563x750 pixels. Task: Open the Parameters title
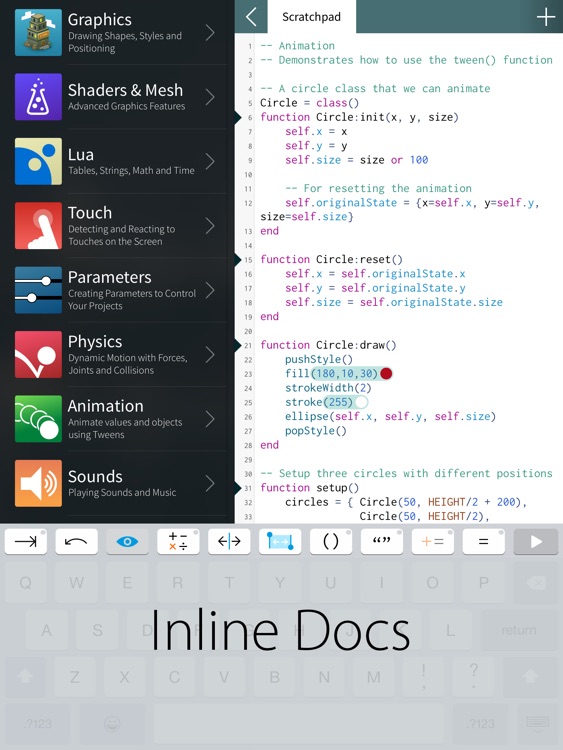coord(110,277)
